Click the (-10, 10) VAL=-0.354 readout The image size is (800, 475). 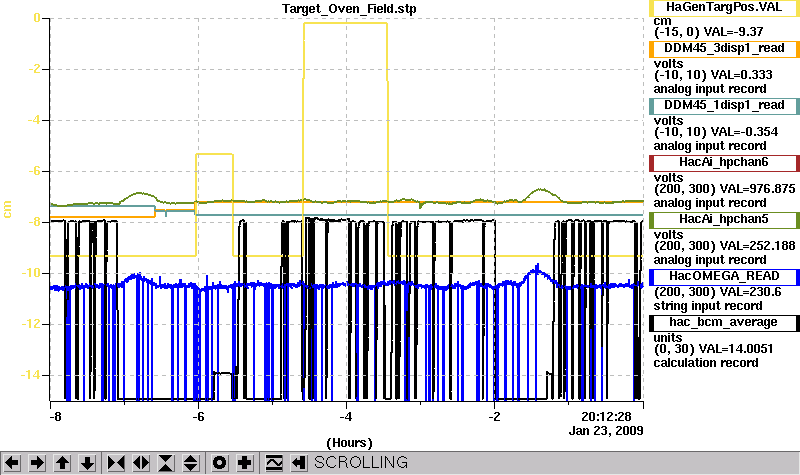pos(716,132)
